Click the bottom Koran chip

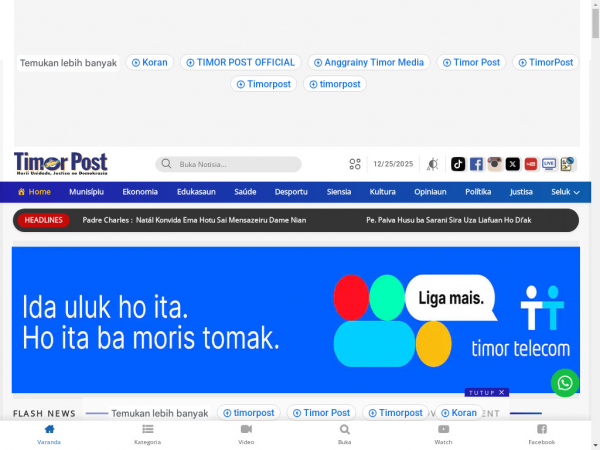point(459,413)
